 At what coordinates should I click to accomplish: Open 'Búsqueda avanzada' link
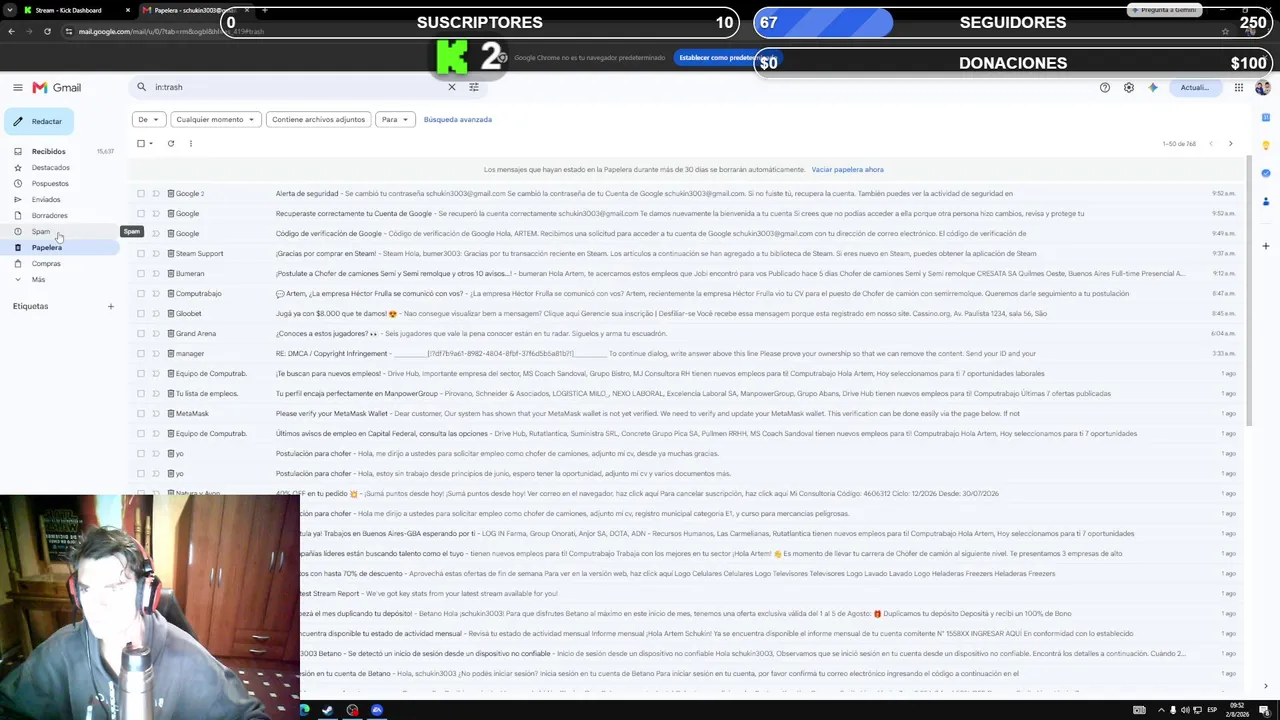click(x=457, y=119)
